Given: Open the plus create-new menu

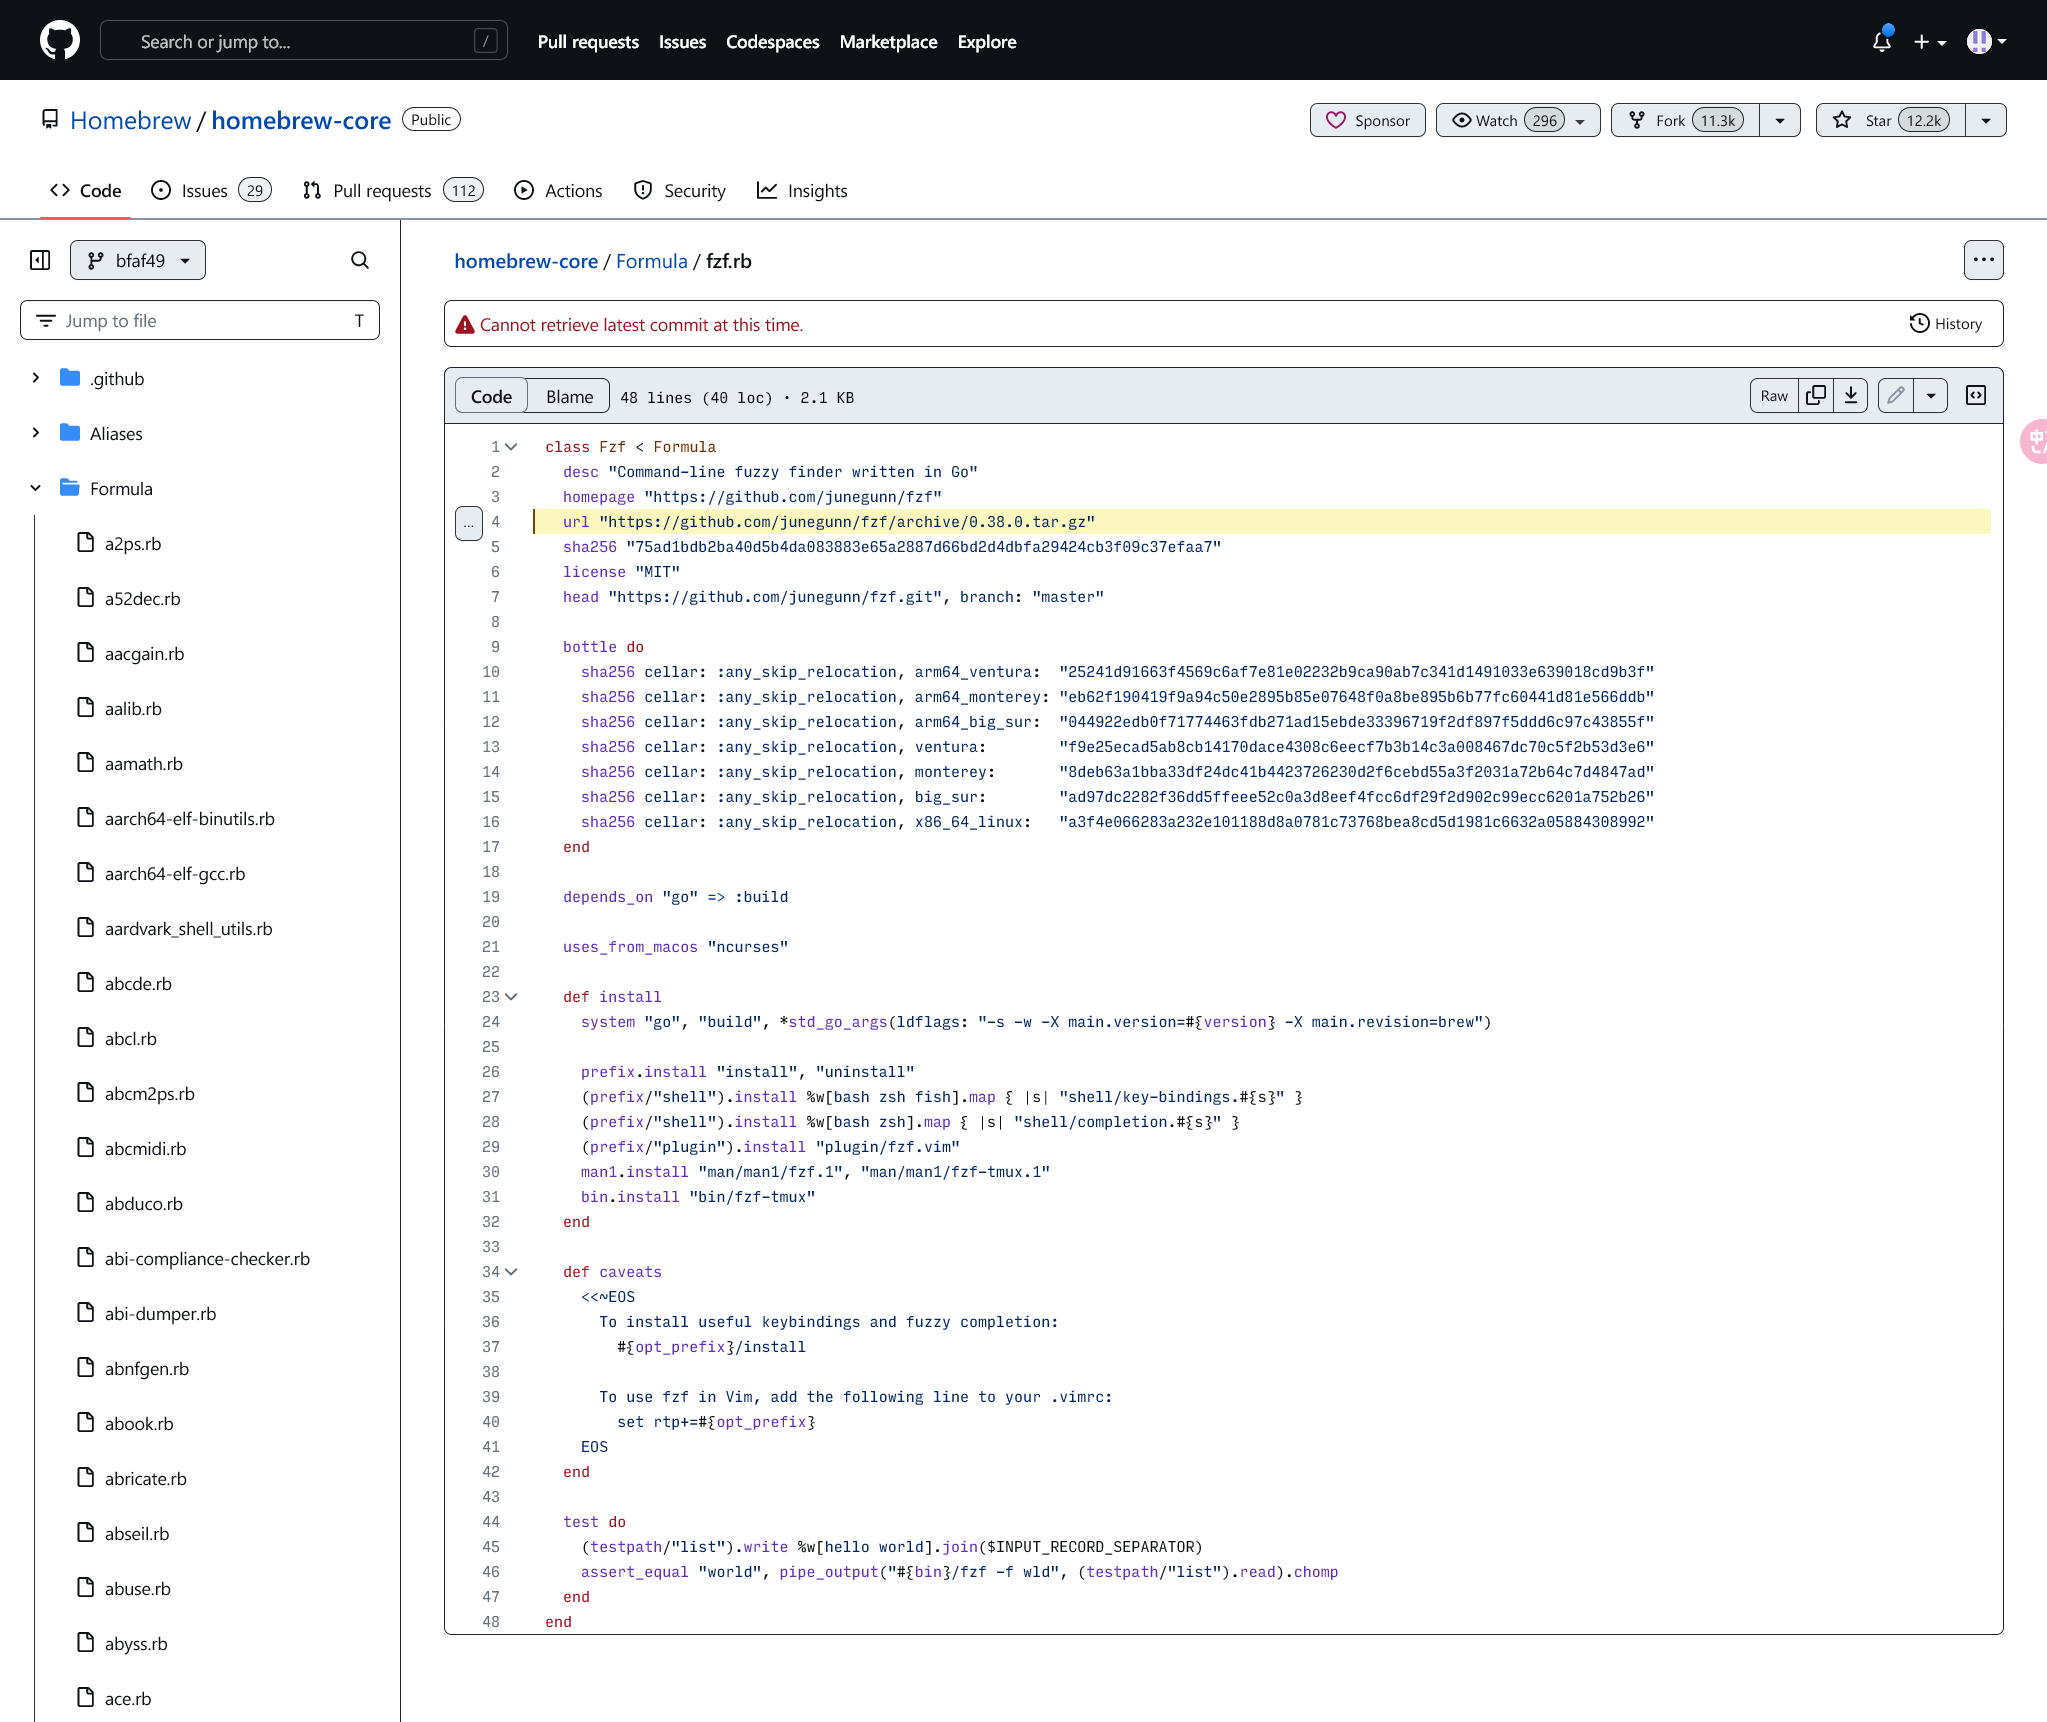Looking at the screenshot, I should click(1929, 42).
